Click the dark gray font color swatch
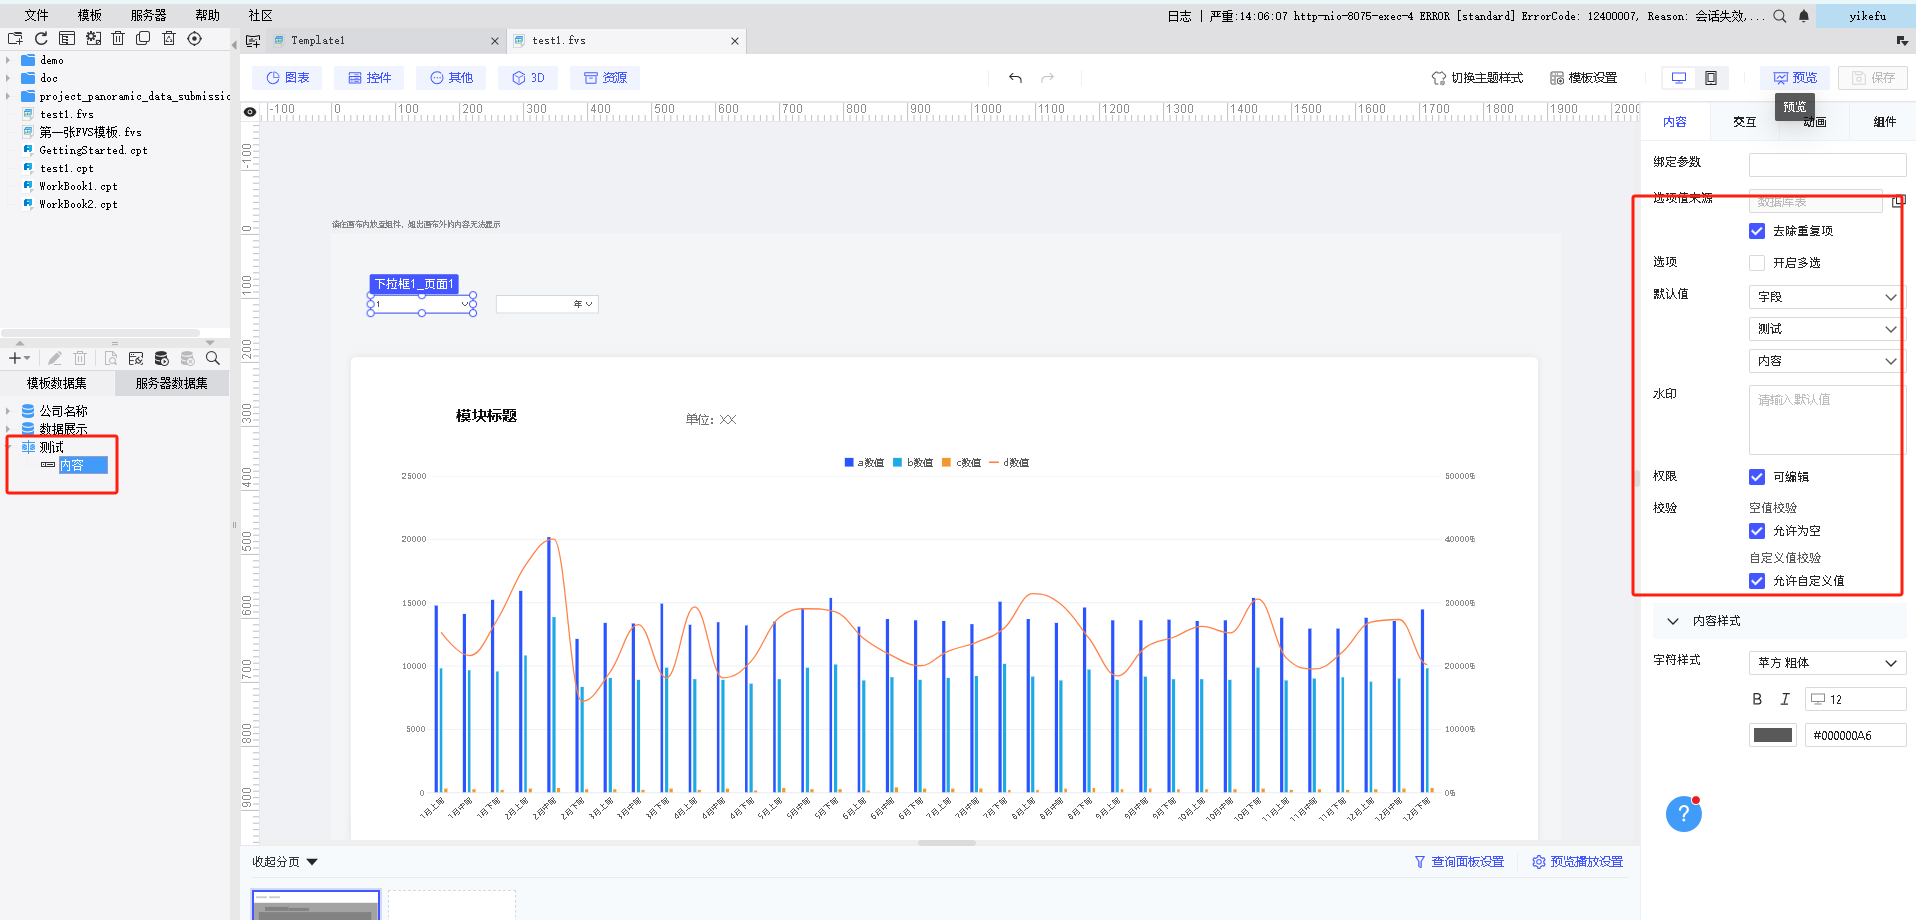 1773,735
